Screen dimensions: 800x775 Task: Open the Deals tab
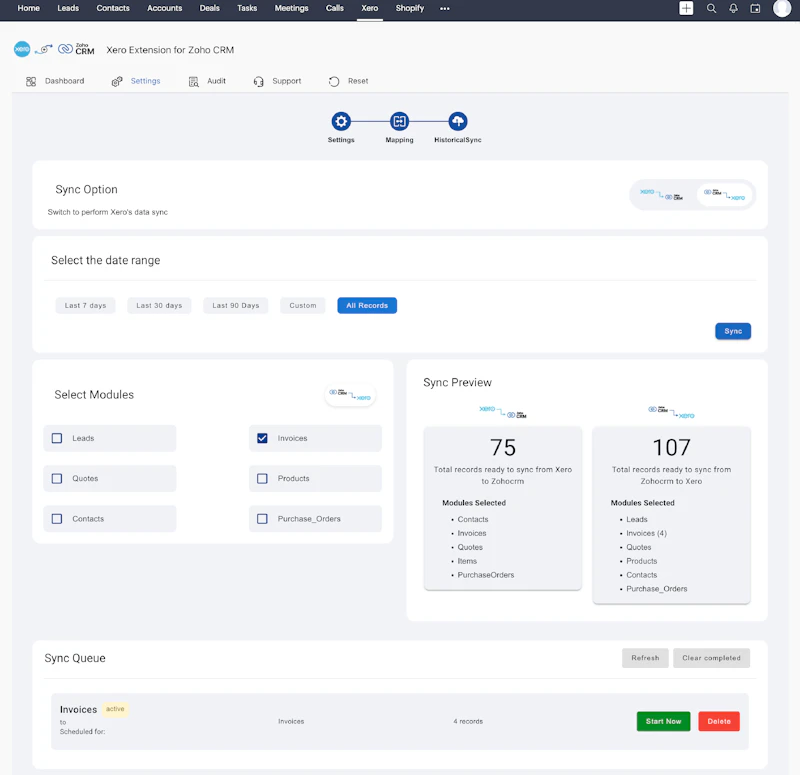point(209,8)
